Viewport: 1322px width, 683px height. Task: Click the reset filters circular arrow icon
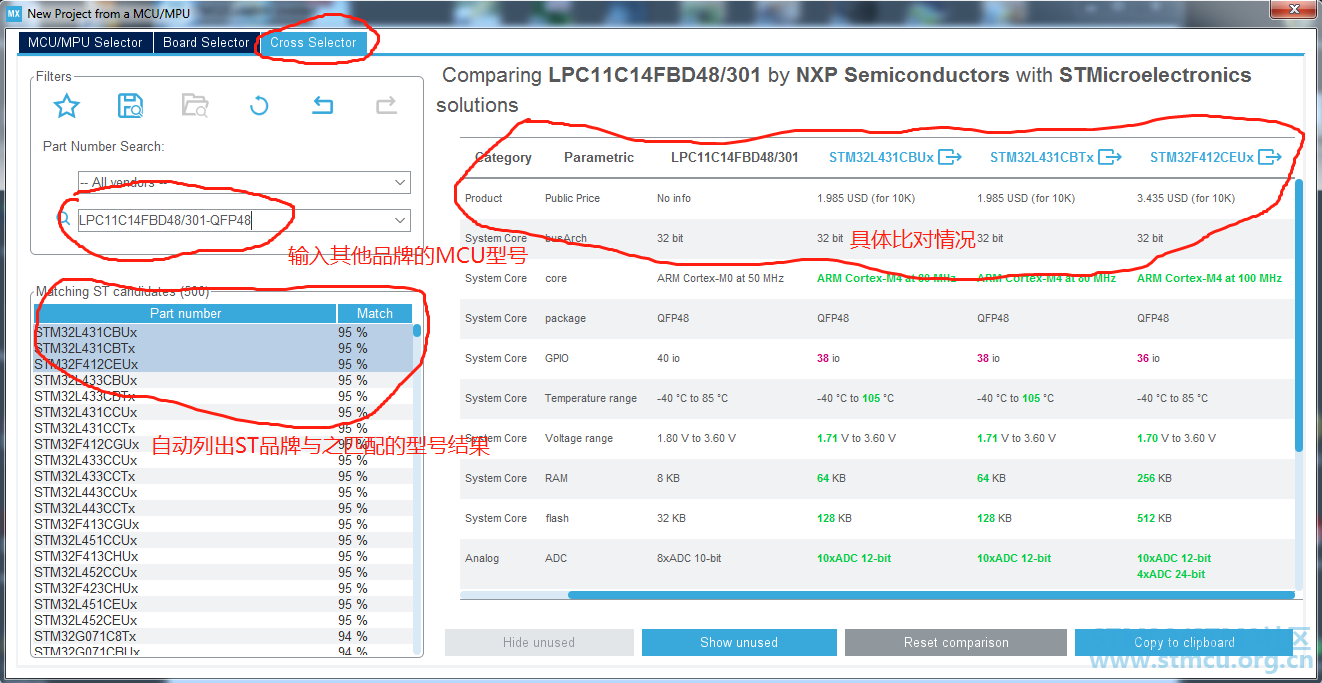click(x=259, y=105)
